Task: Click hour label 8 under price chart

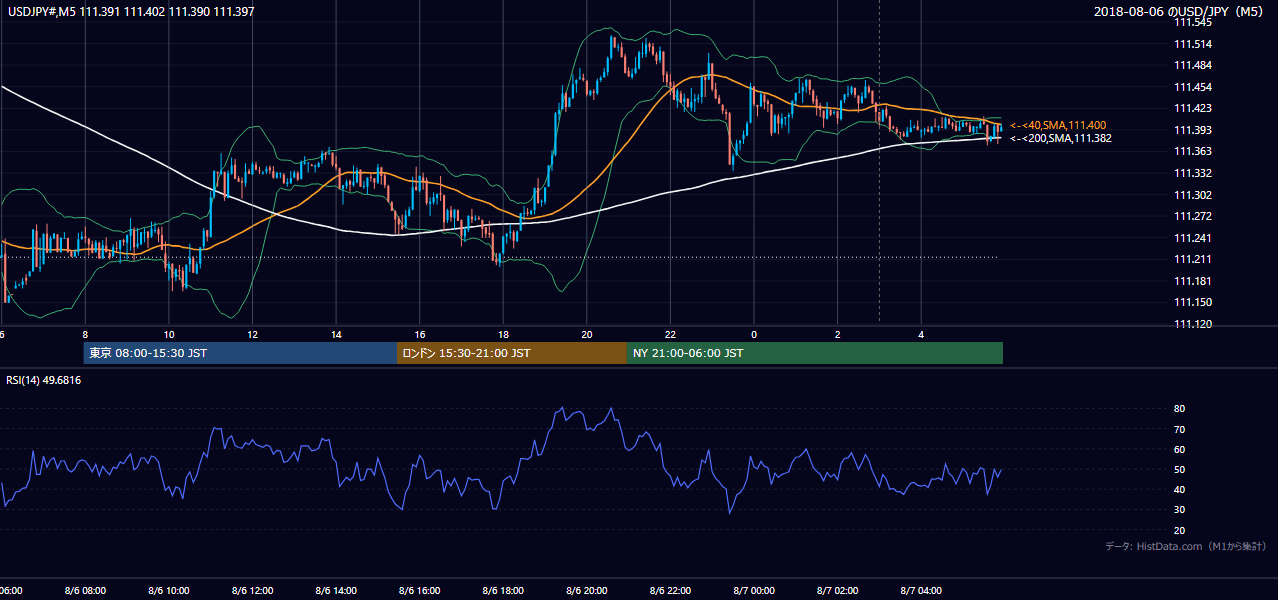Action: pos(85,334)
